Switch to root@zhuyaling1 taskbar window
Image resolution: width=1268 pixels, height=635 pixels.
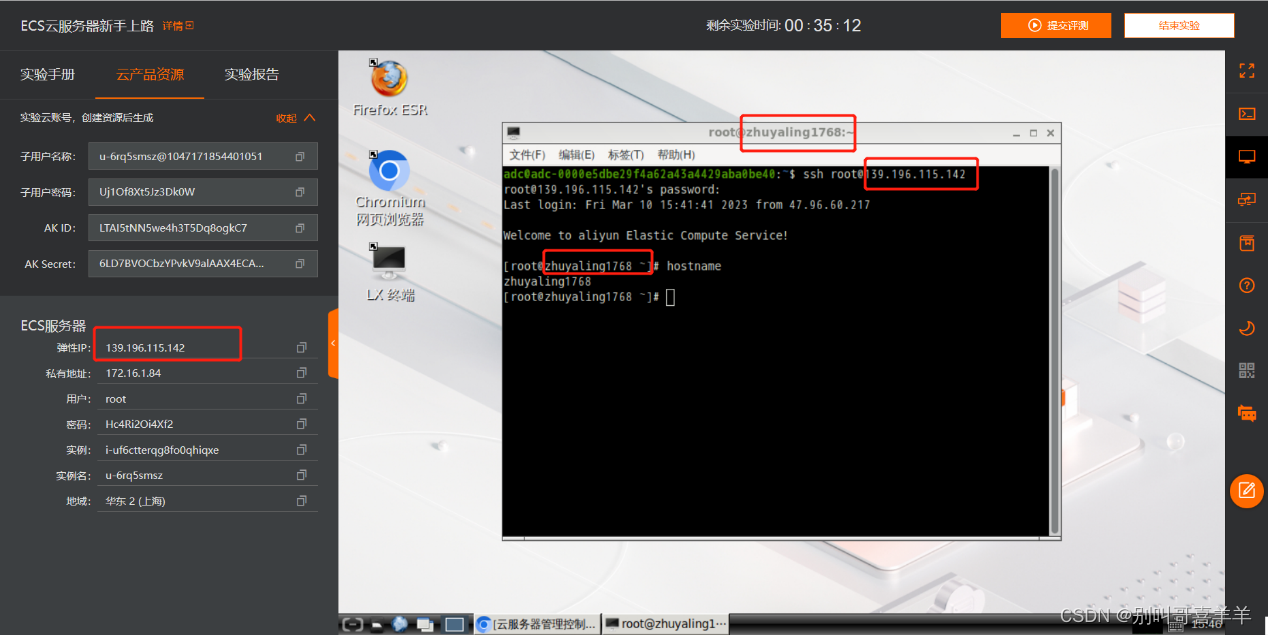665,623
